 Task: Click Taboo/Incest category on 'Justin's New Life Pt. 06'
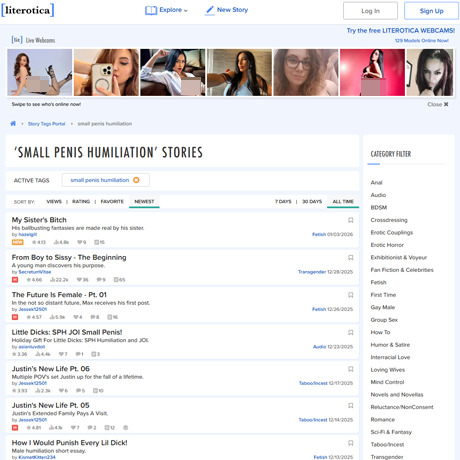click(313, 383)
